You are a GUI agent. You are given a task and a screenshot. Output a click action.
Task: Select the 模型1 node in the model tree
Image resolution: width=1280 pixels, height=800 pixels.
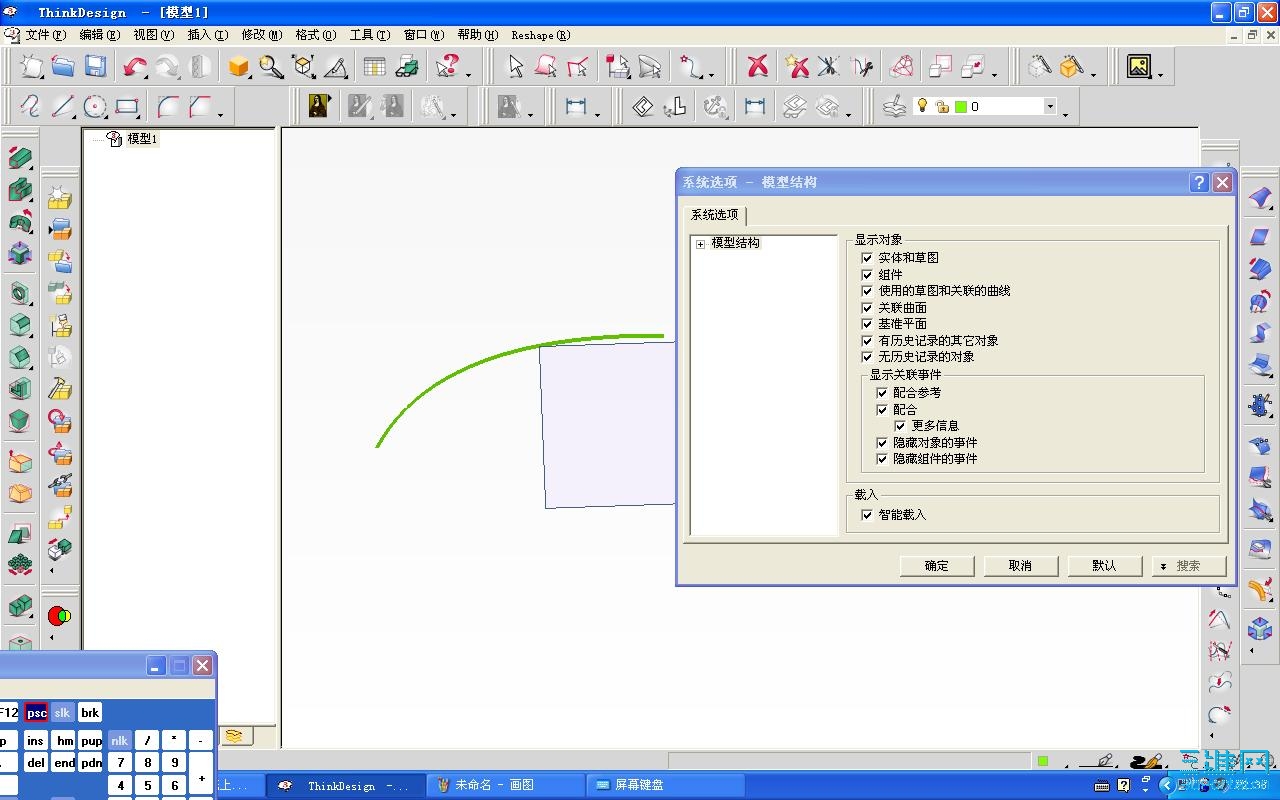click(142, 139)
